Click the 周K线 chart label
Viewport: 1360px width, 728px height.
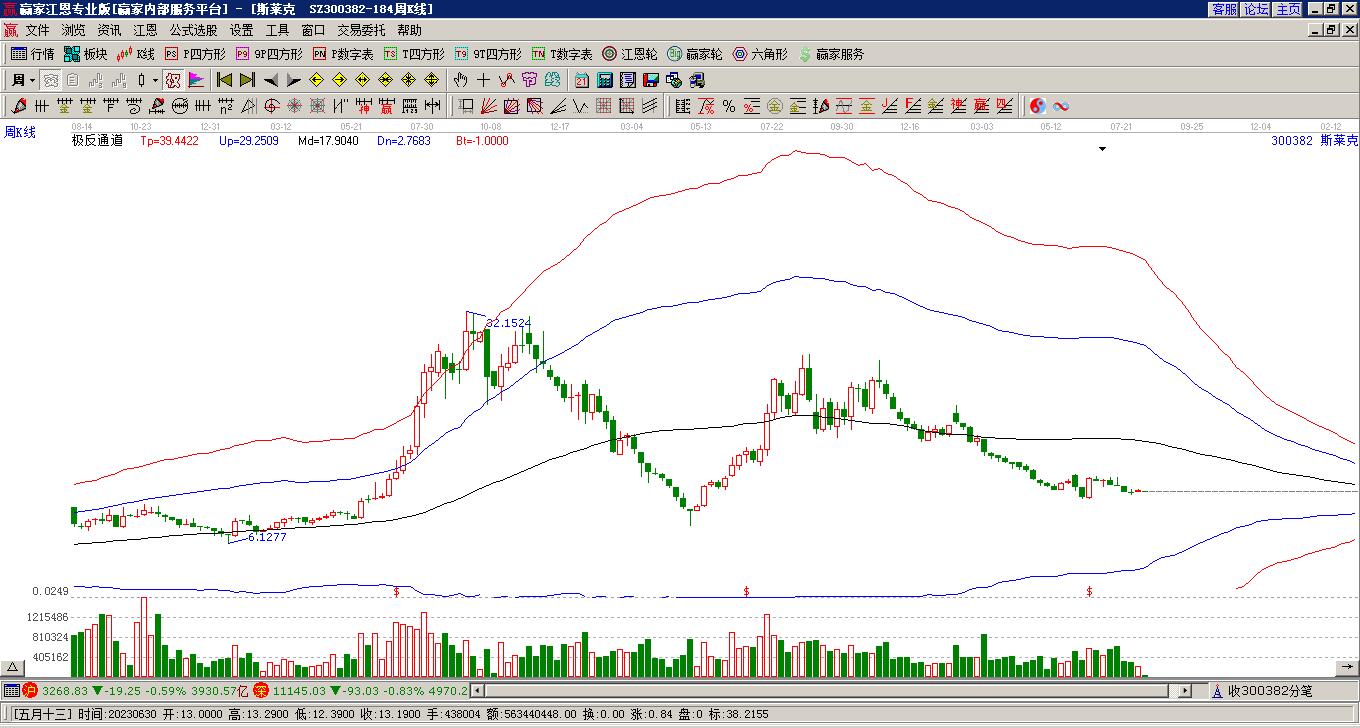coord(20,132)
